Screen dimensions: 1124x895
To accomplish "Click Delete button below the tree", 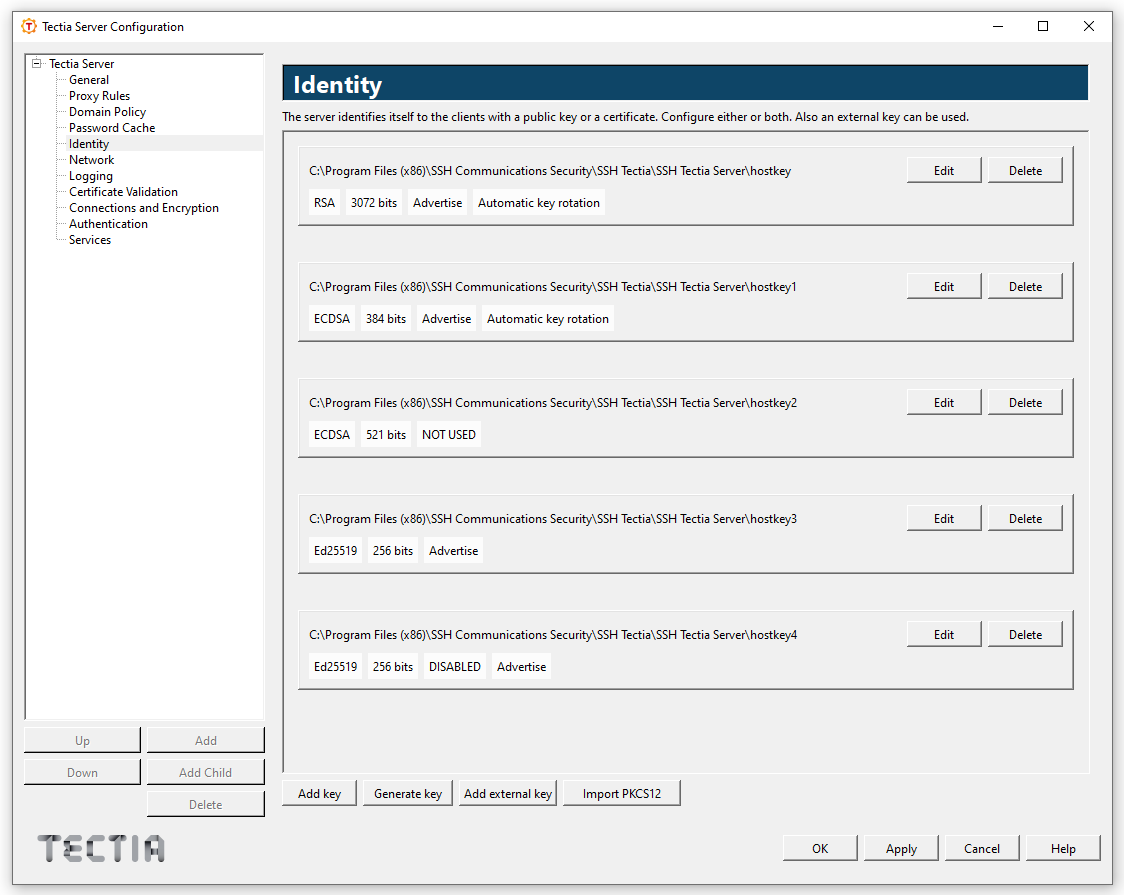I will tap(206, 805).
